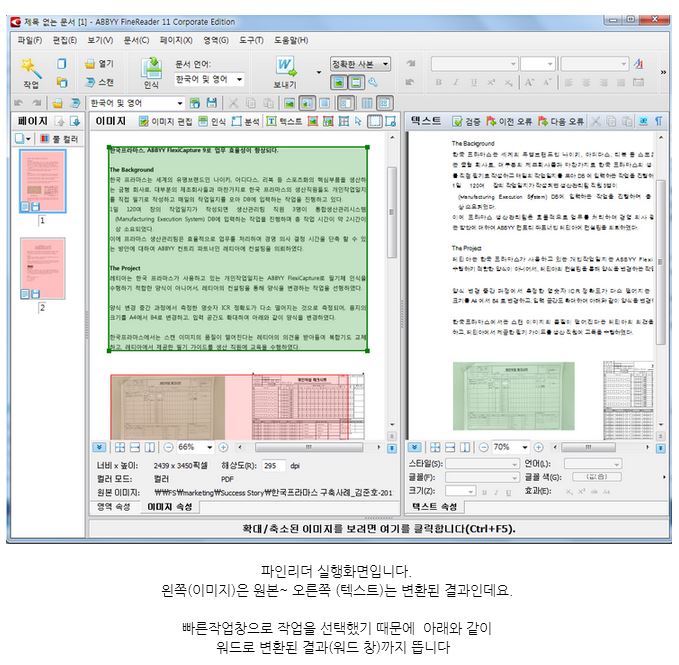Select page 2 thumbnail
Screen dimensions: 679x665
(x=42, y=268)
